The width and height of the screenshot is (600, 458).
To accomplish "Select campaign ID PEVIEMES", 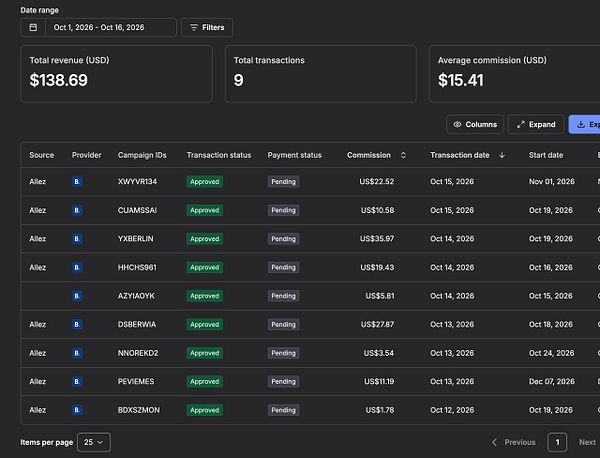I will pos(136,381).
